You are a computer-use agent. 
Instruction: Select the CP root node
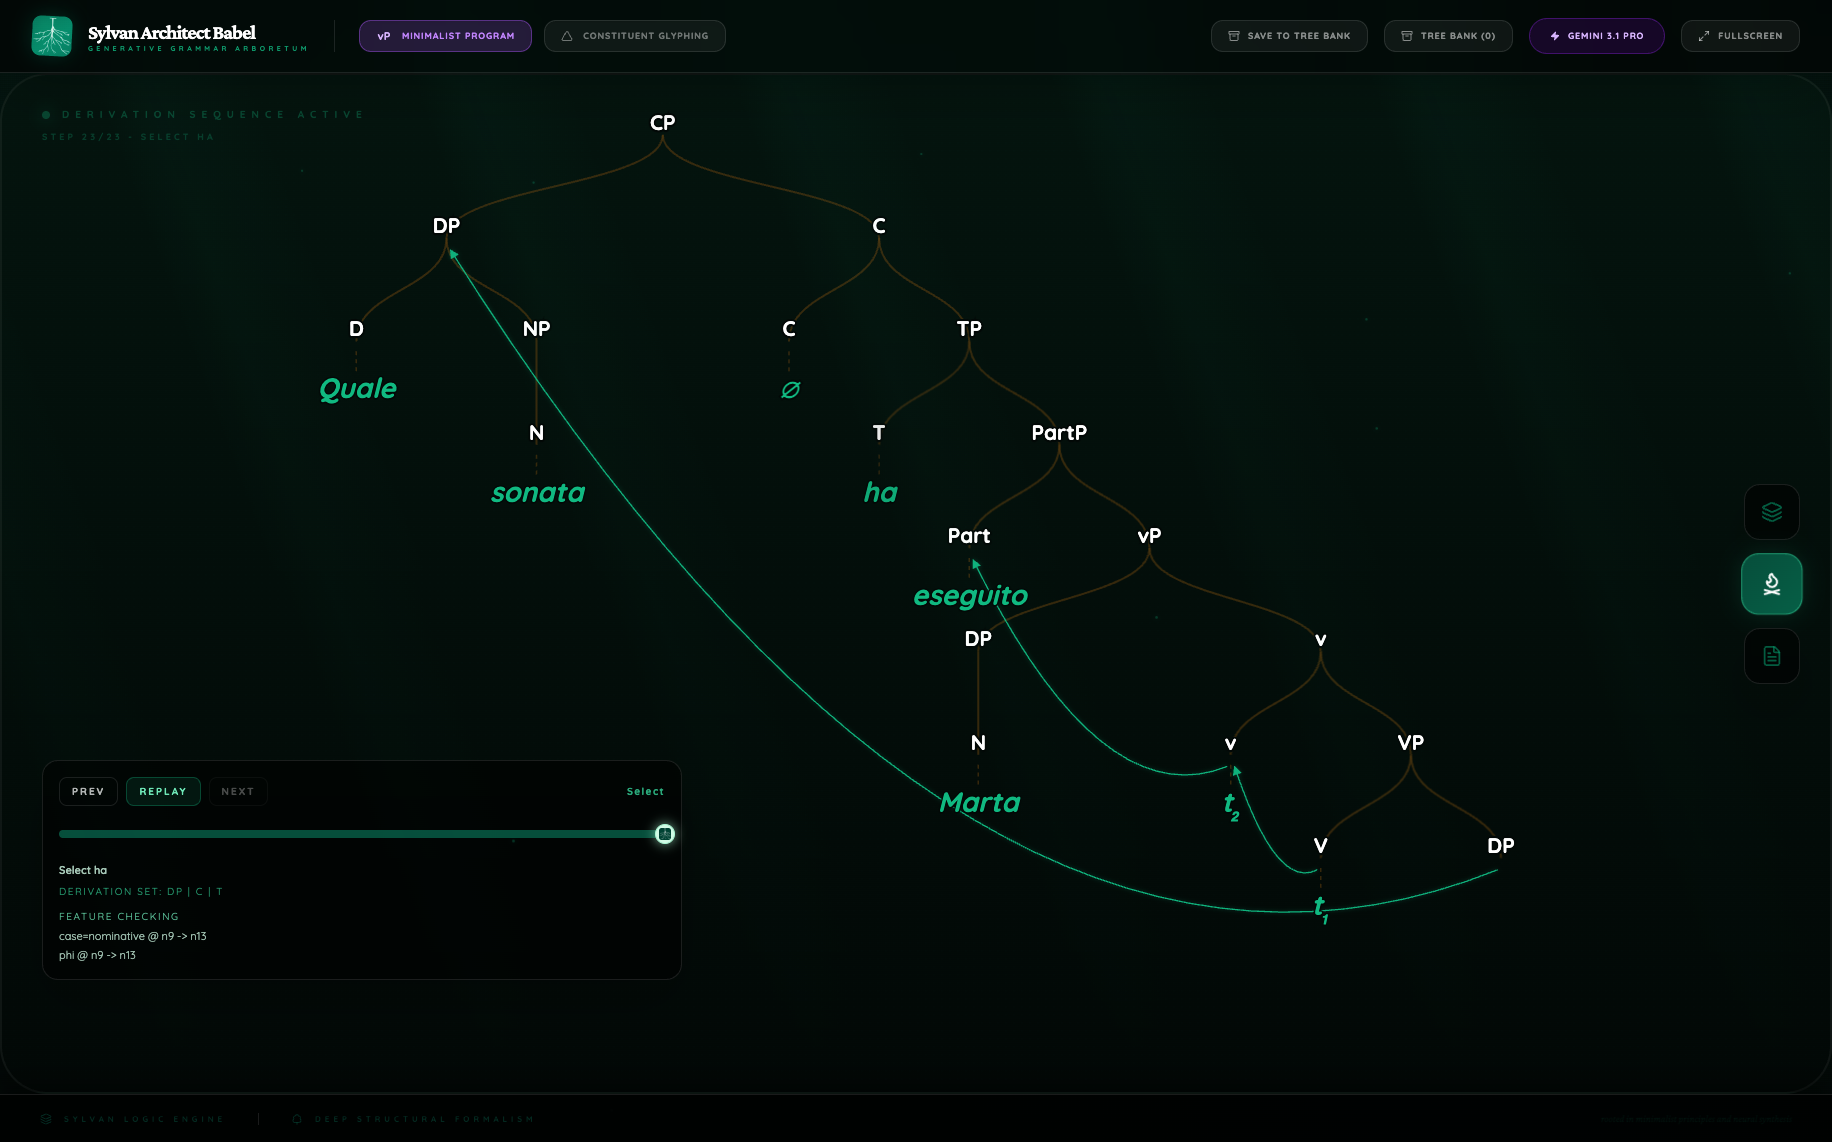click(x=662, y=123)
